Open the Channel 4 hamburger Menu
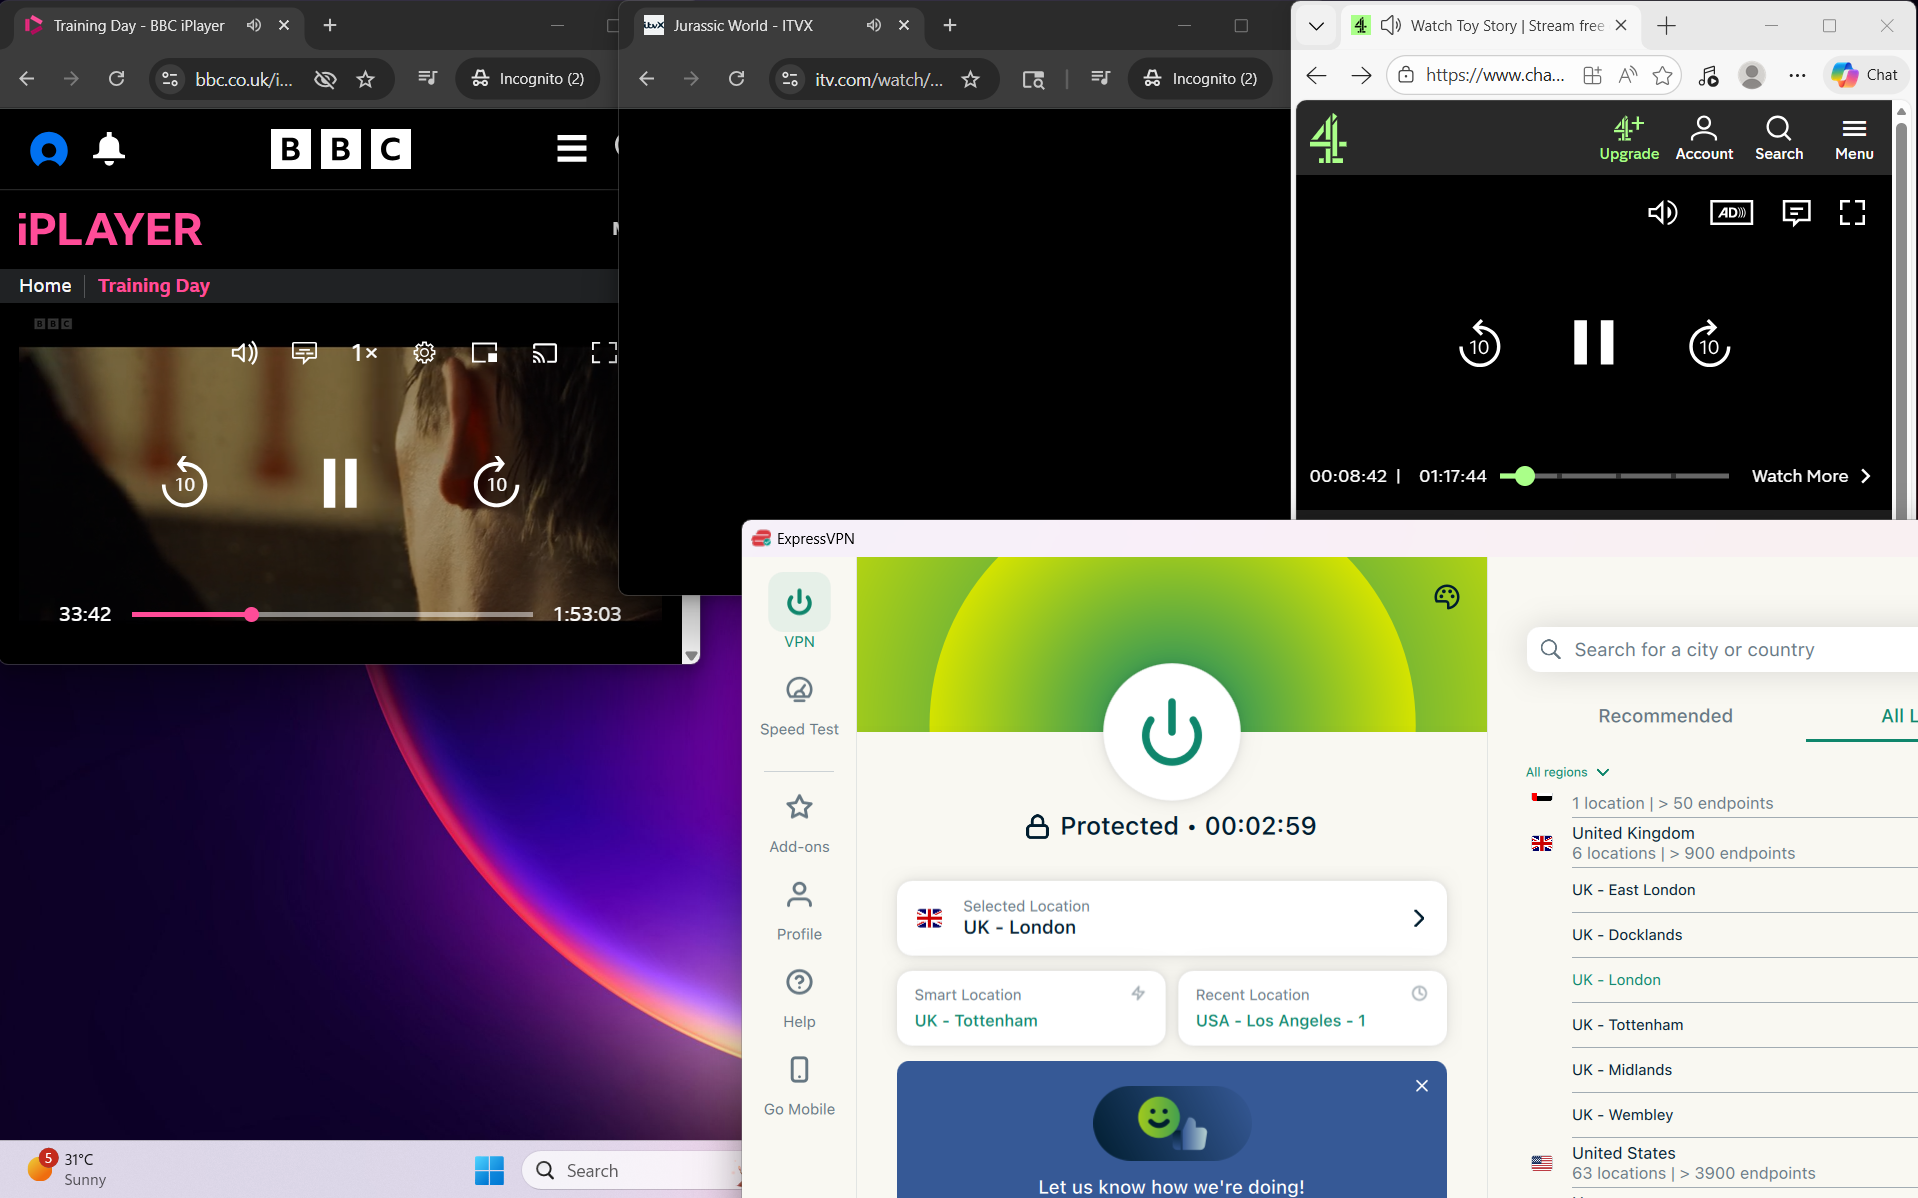 [1853, 137]
